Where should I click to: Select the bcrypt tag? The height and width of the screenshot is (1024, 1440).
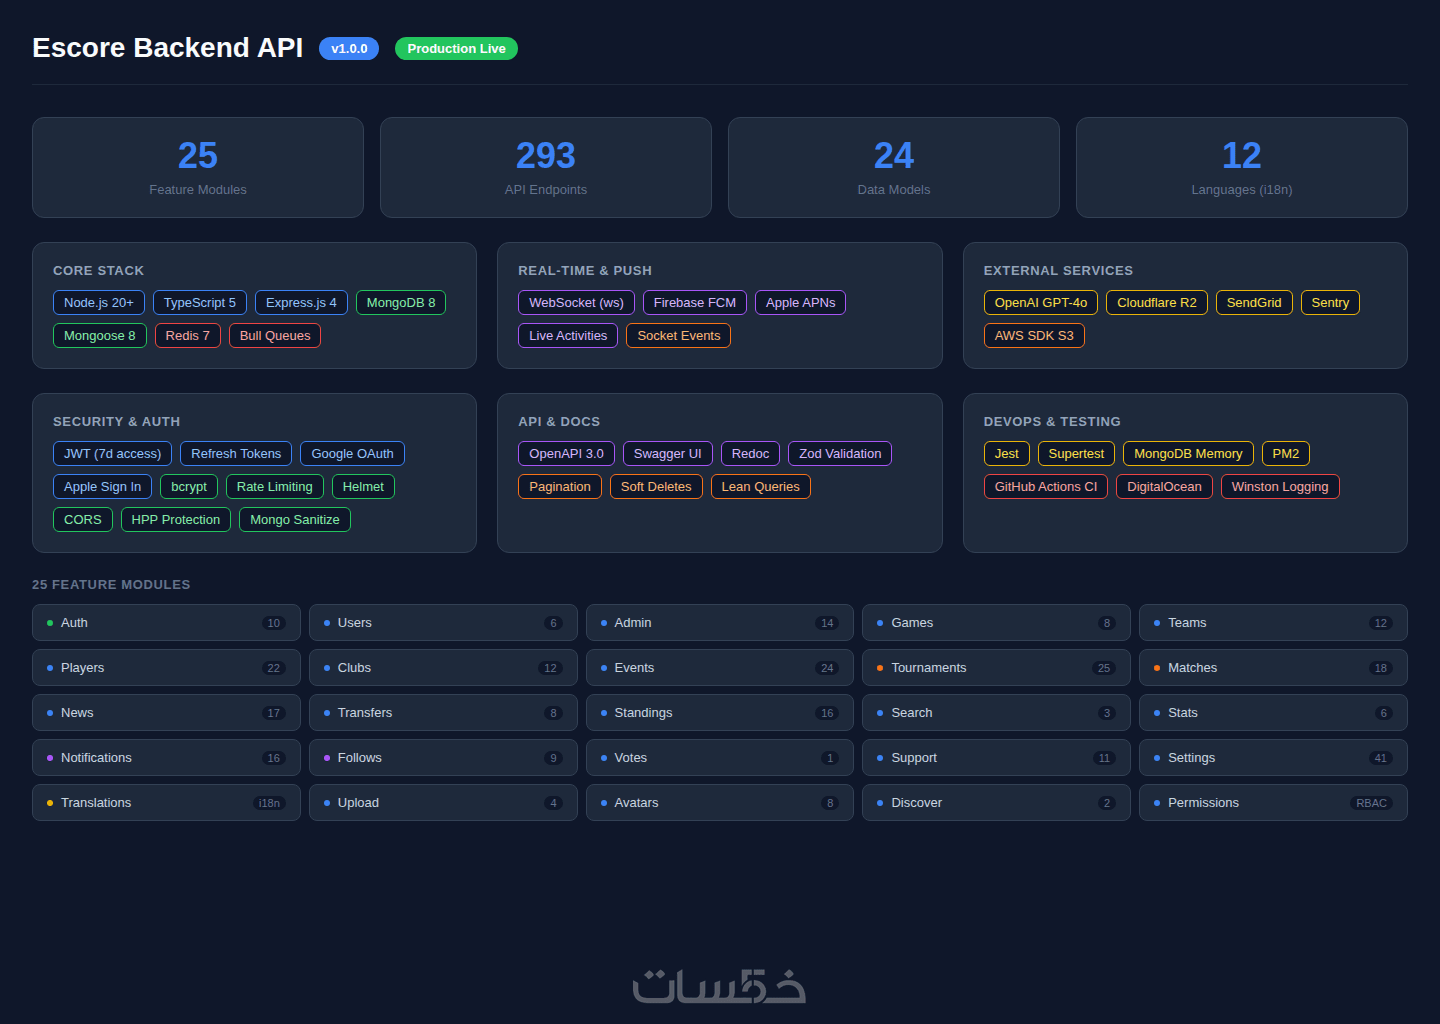click(189, 486)
